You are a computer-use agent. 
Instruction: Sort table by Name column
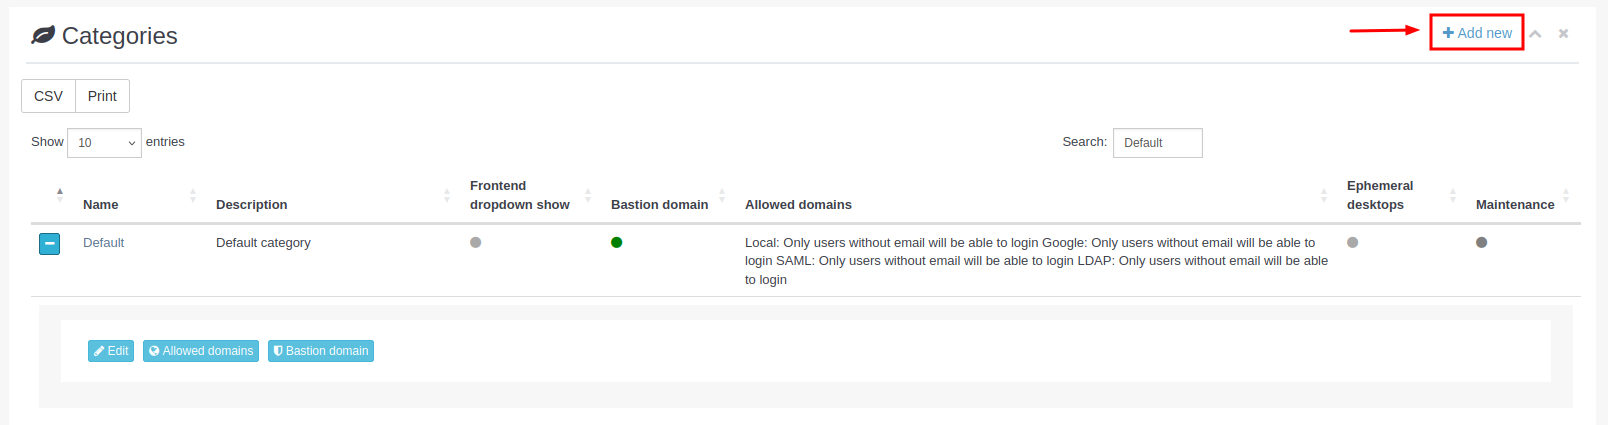tap(101, 204)
